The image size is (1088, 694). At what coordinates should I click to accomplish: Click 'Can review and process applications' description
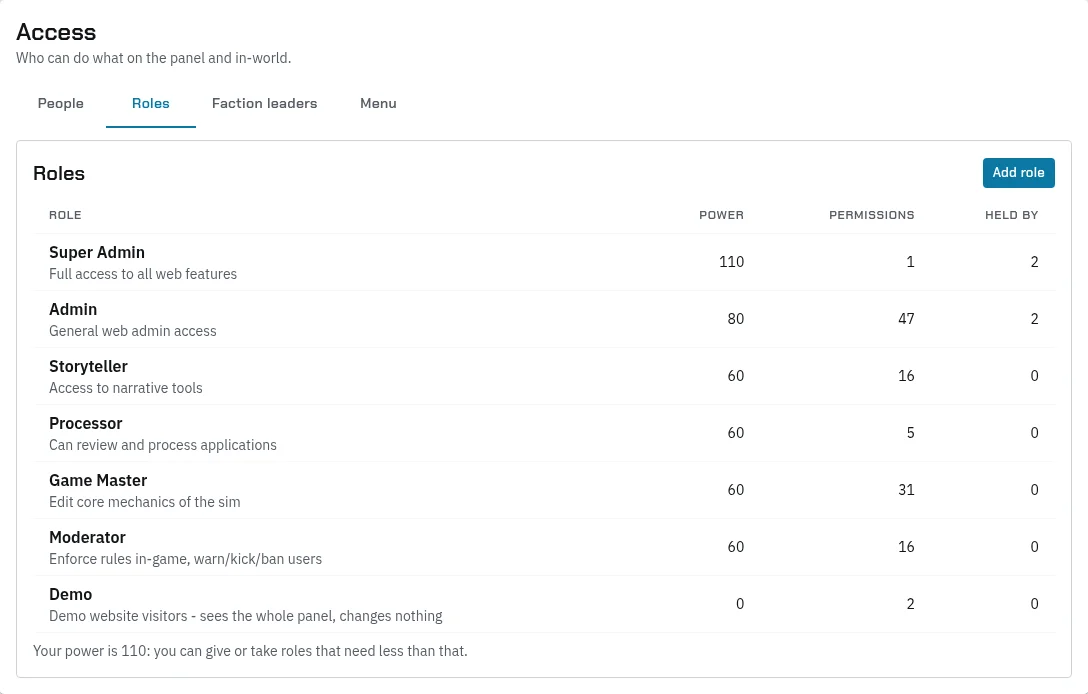pyautogui.click(x=162, y=445)
